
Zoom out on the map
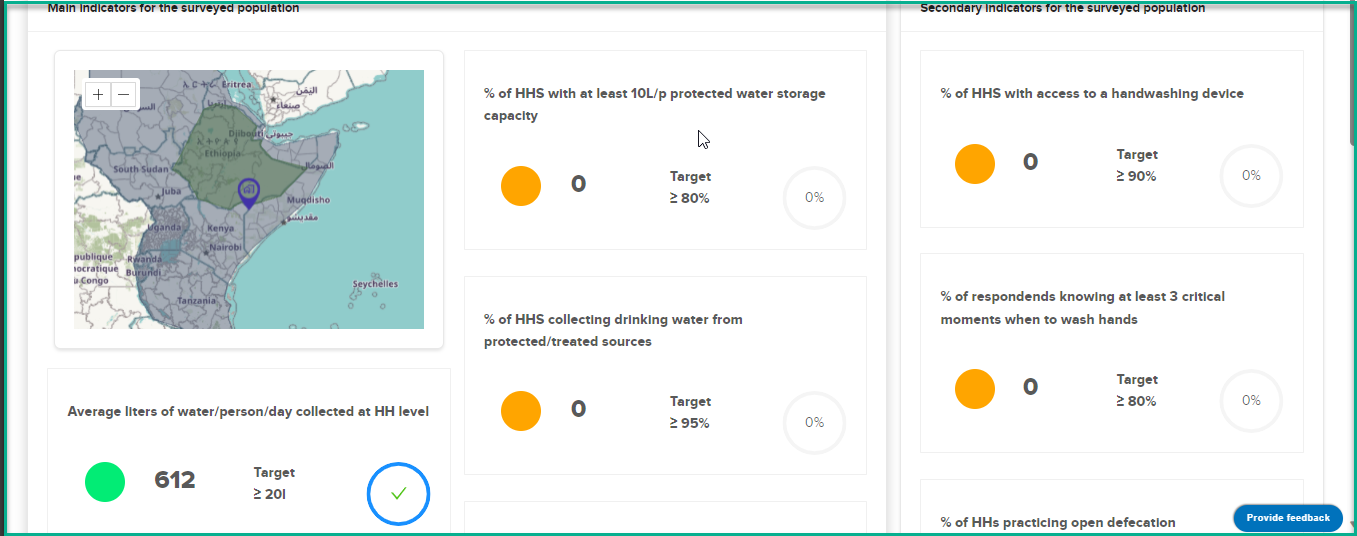click(124, 95)
